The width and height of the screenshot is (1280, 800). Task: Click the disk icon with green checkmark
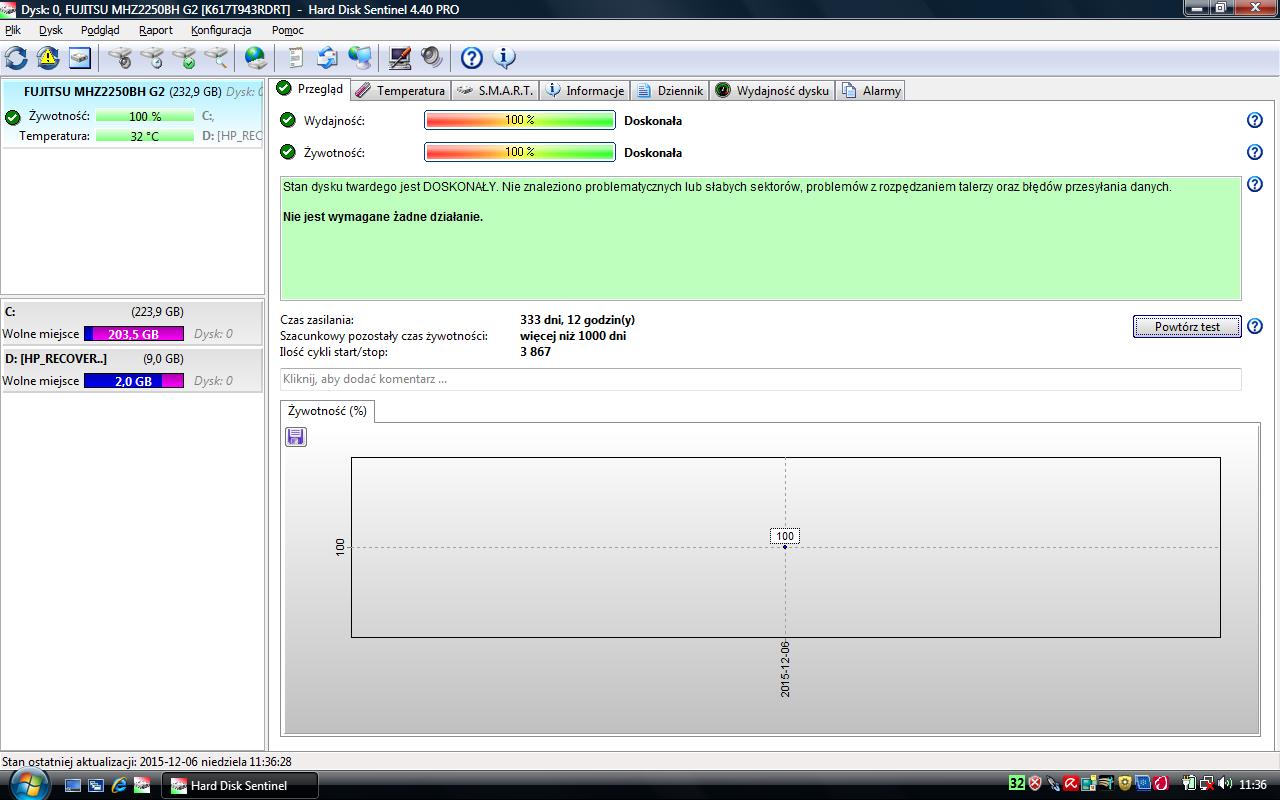(x=184, y=57)
